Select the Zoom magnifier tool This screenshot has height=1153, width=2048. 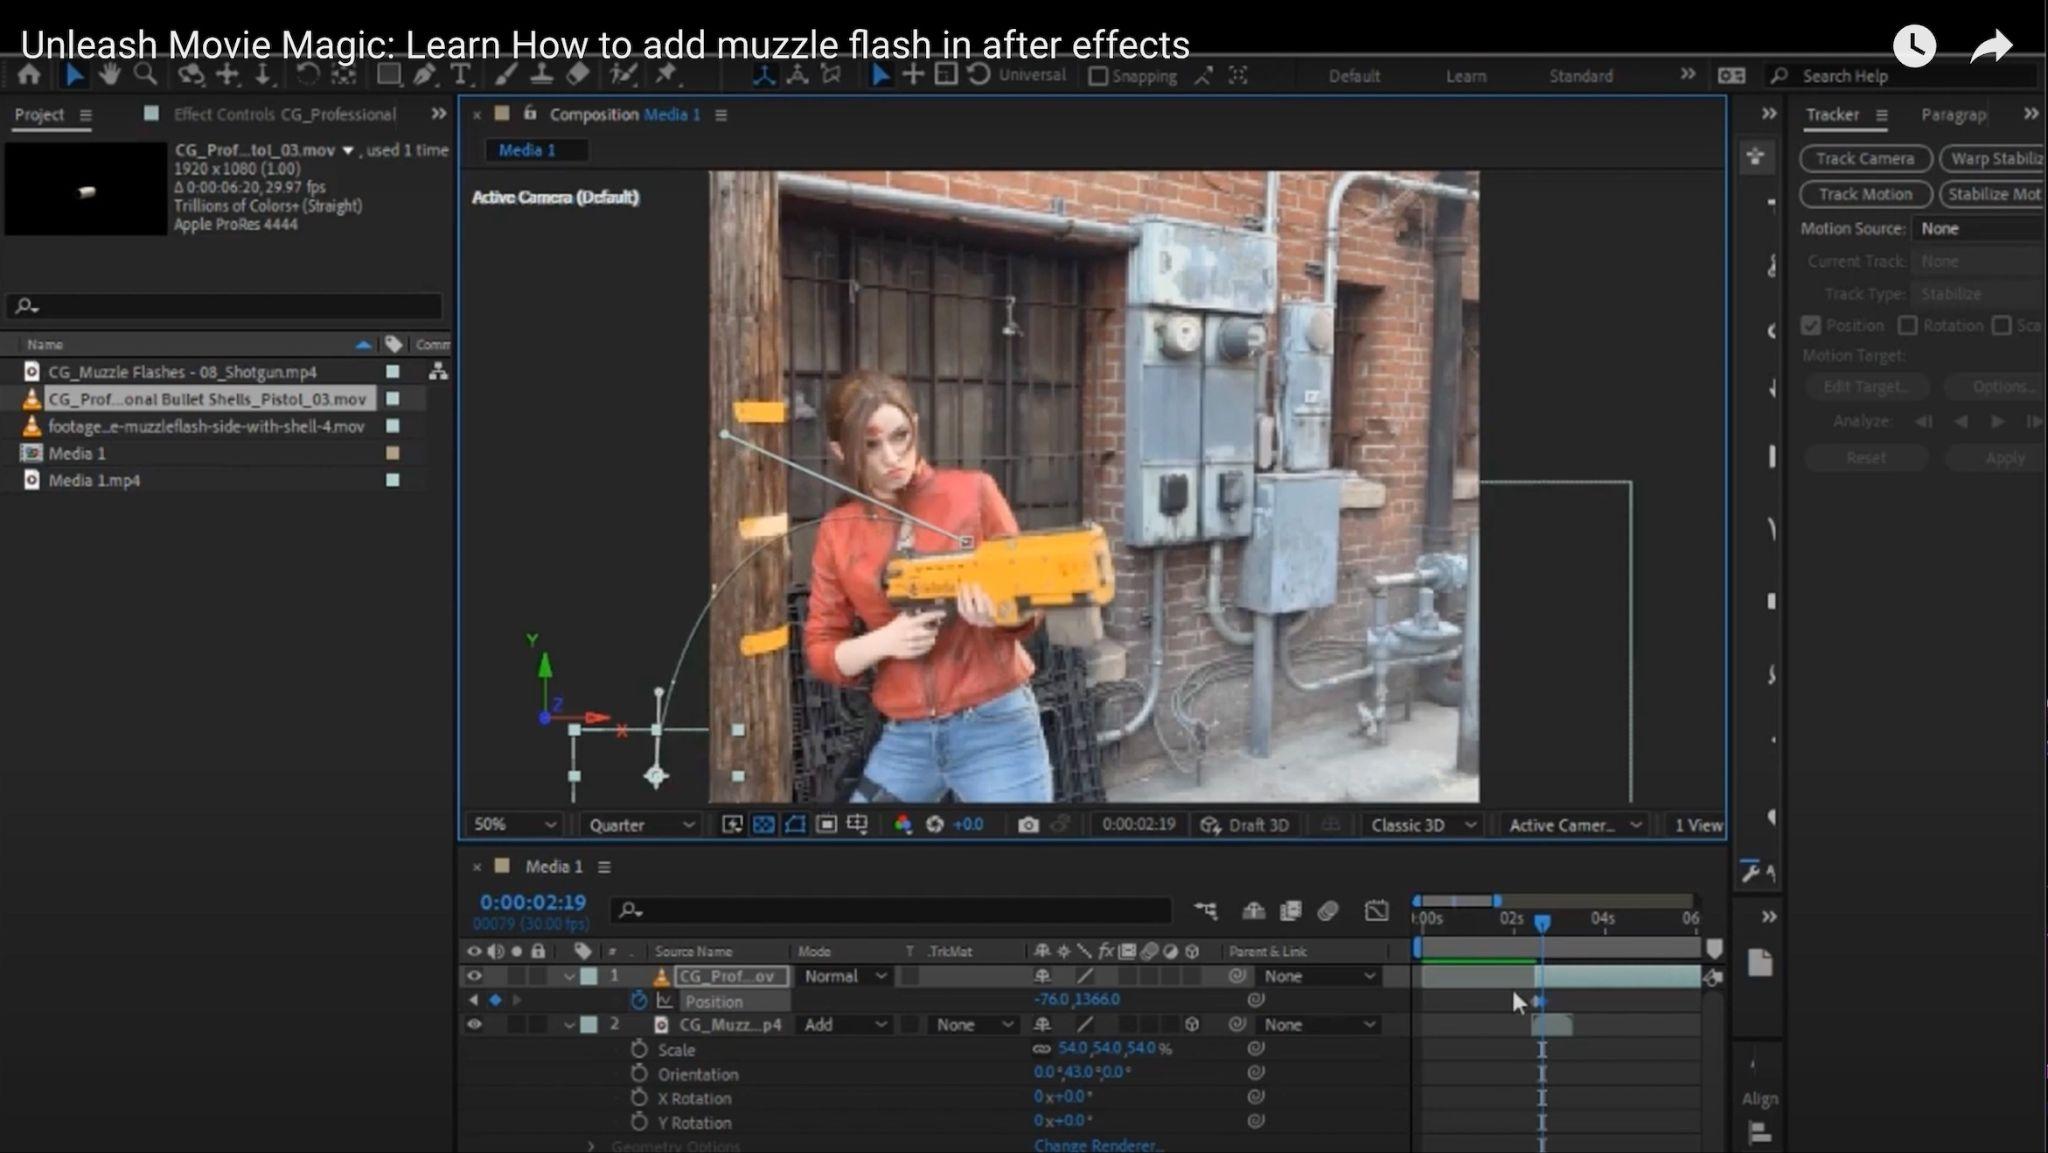click(146, 75)
